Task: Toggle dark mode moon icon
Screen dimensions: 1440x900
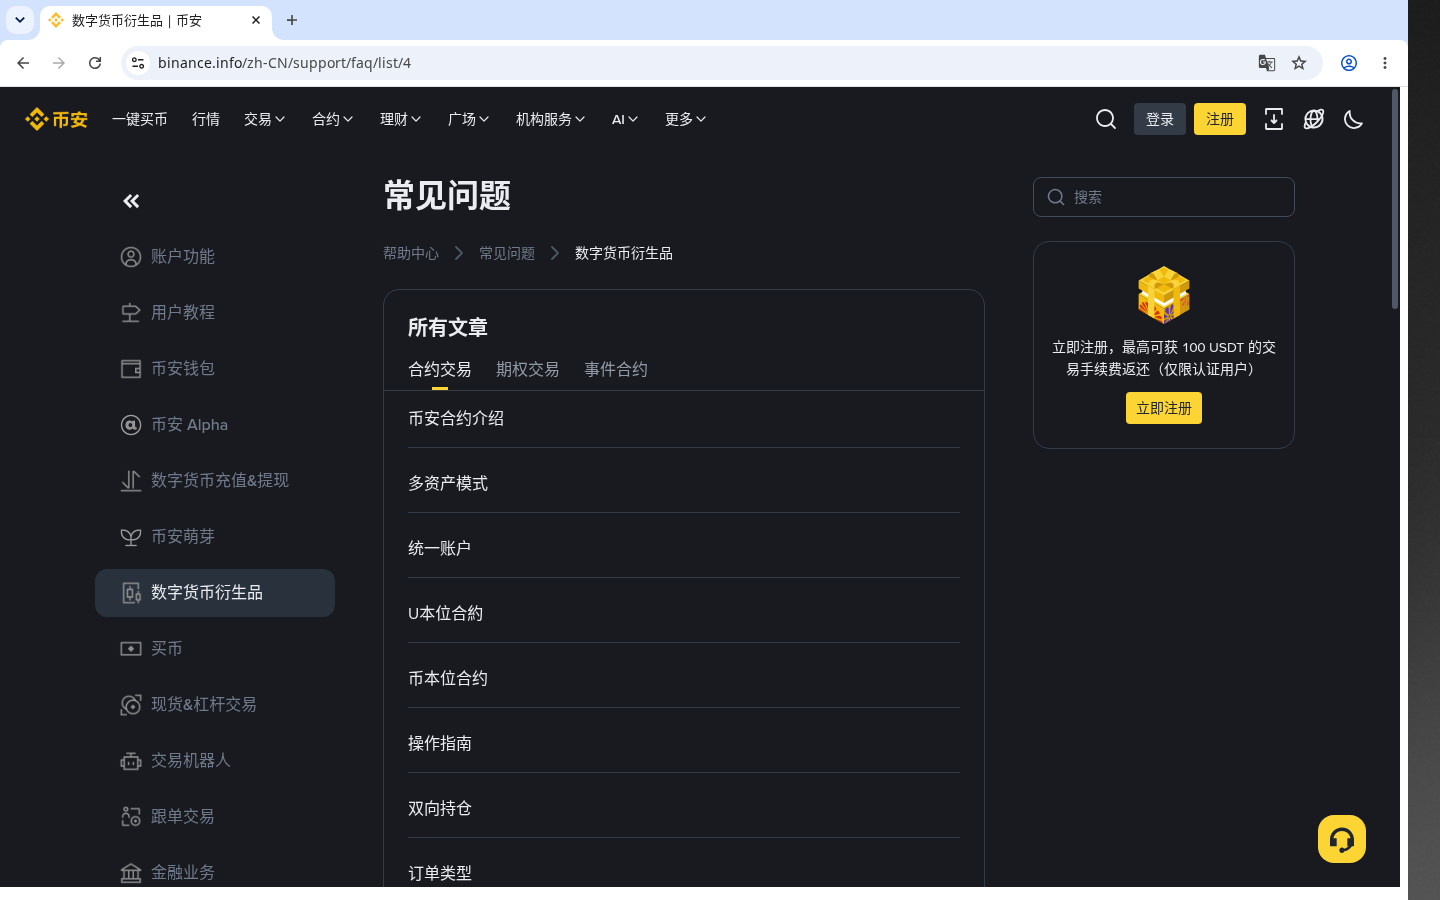Action: coord(1354,120)
